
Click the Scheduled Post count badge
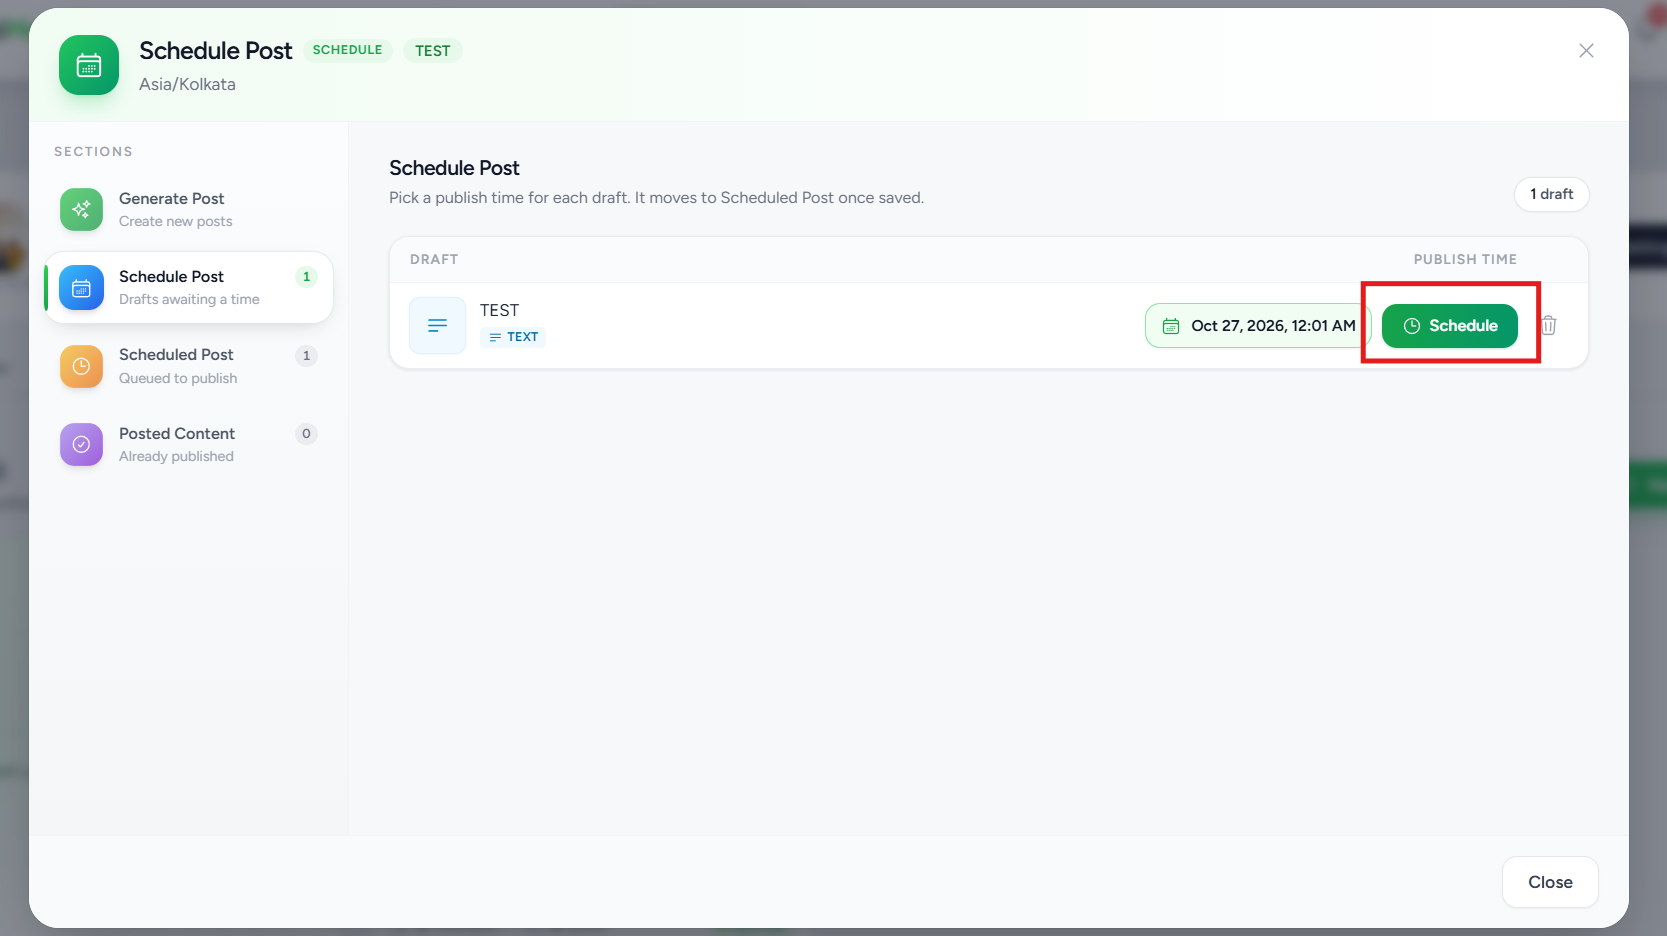coord(306,355)
